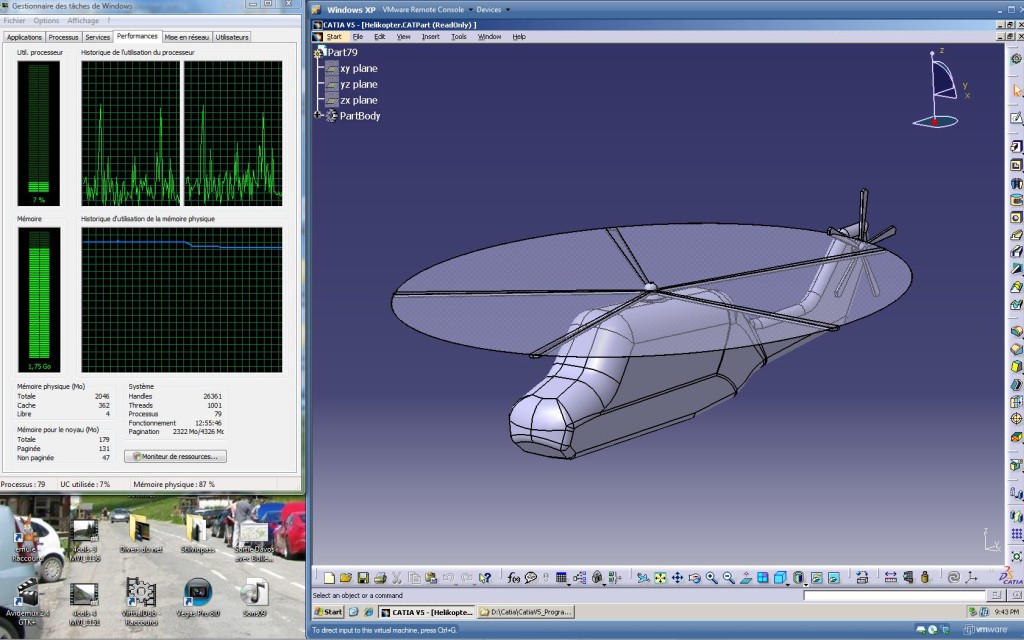Image resolution: width=1024 pixels, height=640 pixels.
Task: Switch to the Mise en réseau tab
Action: click(x=187, y=37)
